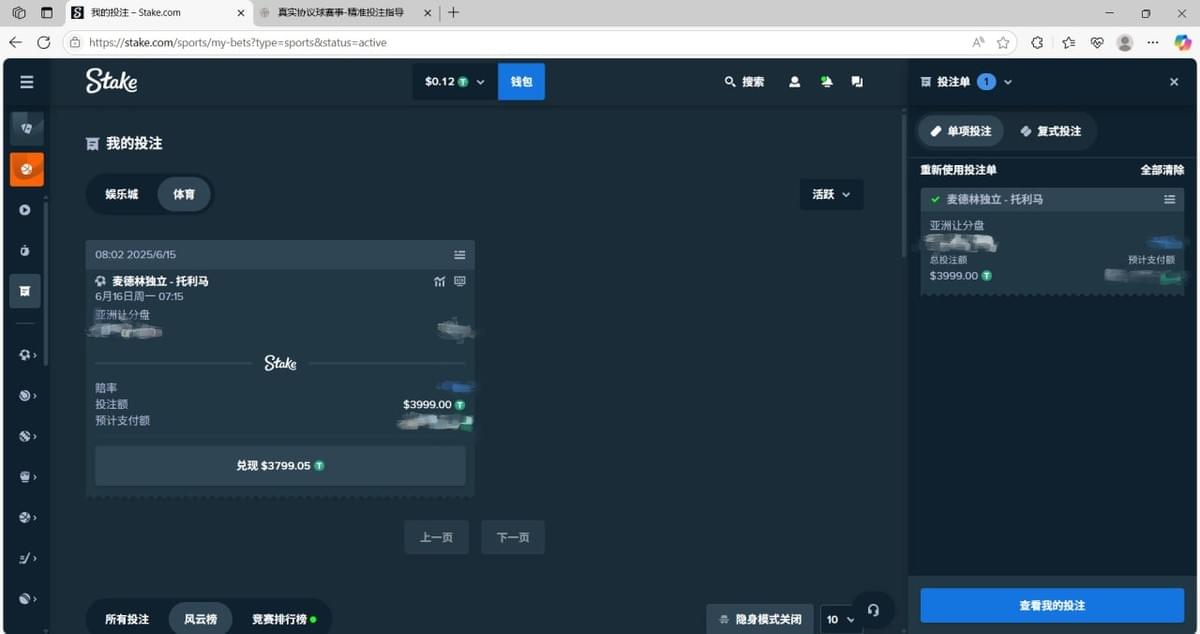
Task: Click the stopwatch starting-soon icon in sidebar
Action: [x=25, y=250]
